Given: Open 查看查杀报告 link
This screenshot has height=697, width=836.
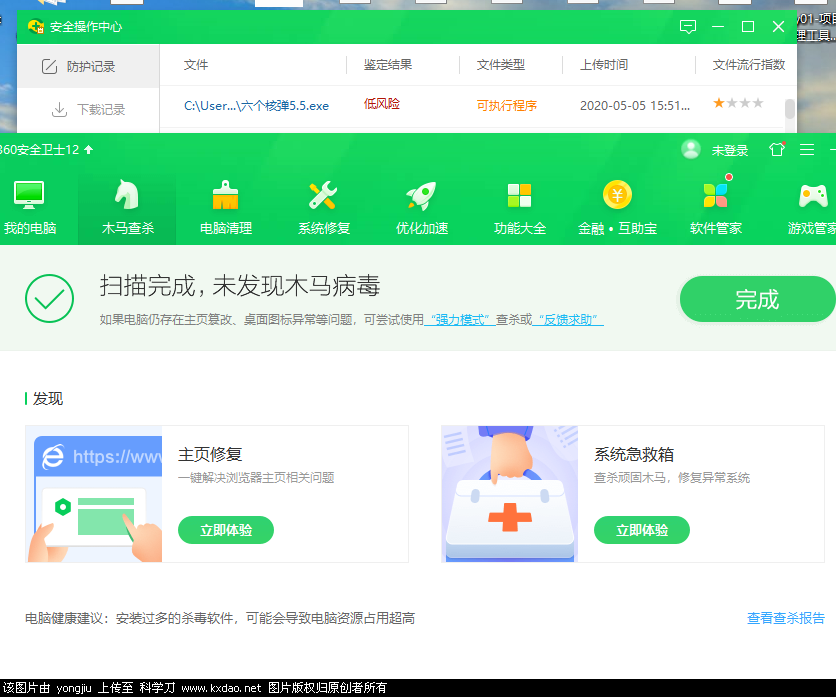Looking at the screenshot, I should coord(786,618).
